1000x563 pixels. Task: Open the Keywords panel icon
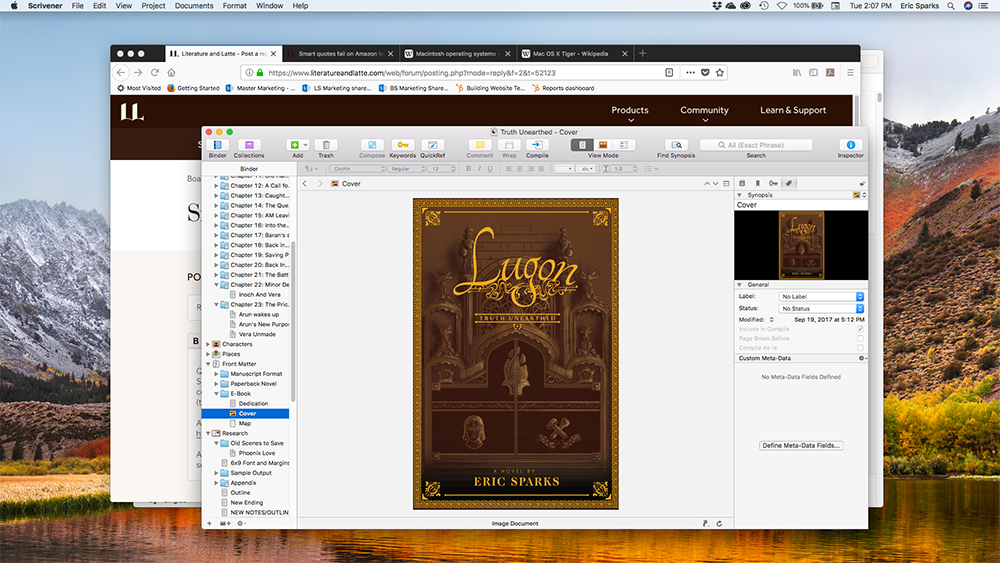[x=402, y=145]
